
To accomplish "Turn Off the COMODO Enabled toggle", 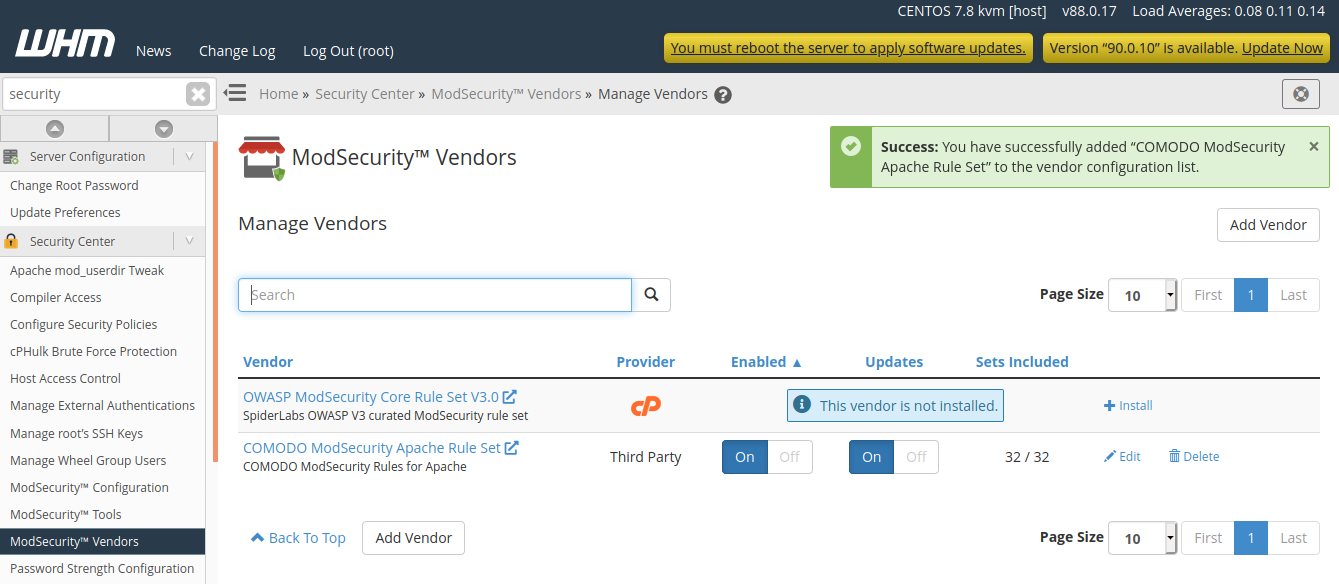I will click(790, 456).
